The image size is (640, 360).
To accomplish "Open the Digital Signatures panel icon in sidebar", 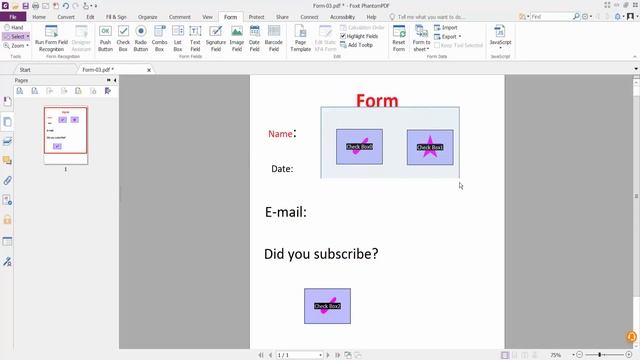I will (x=7, y=262).
